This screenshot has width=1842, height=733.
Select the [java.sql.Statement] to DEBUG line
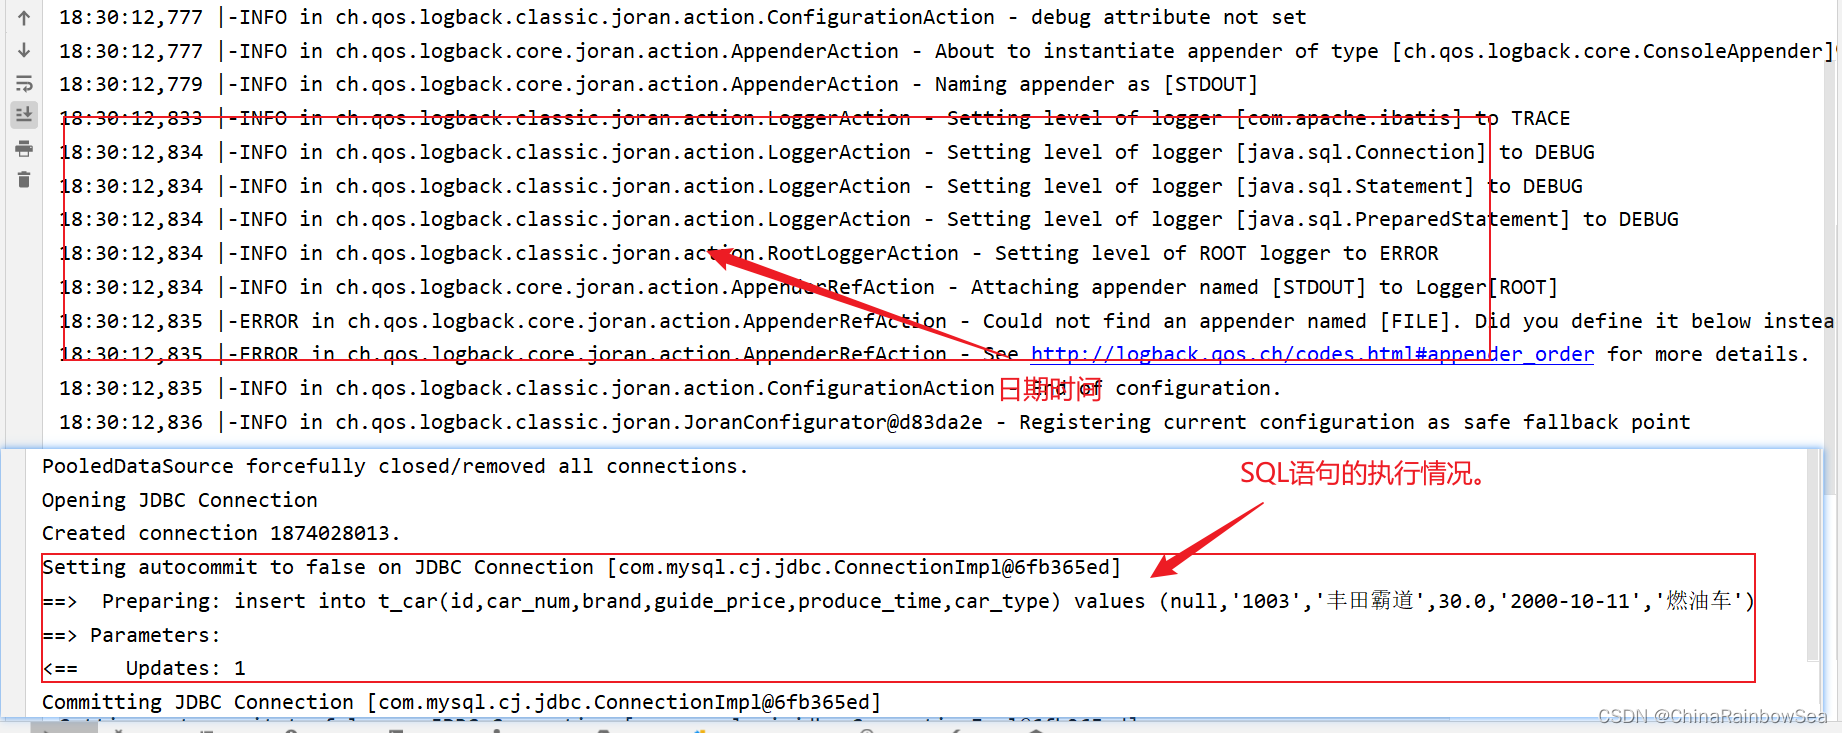tap(821, 186)
